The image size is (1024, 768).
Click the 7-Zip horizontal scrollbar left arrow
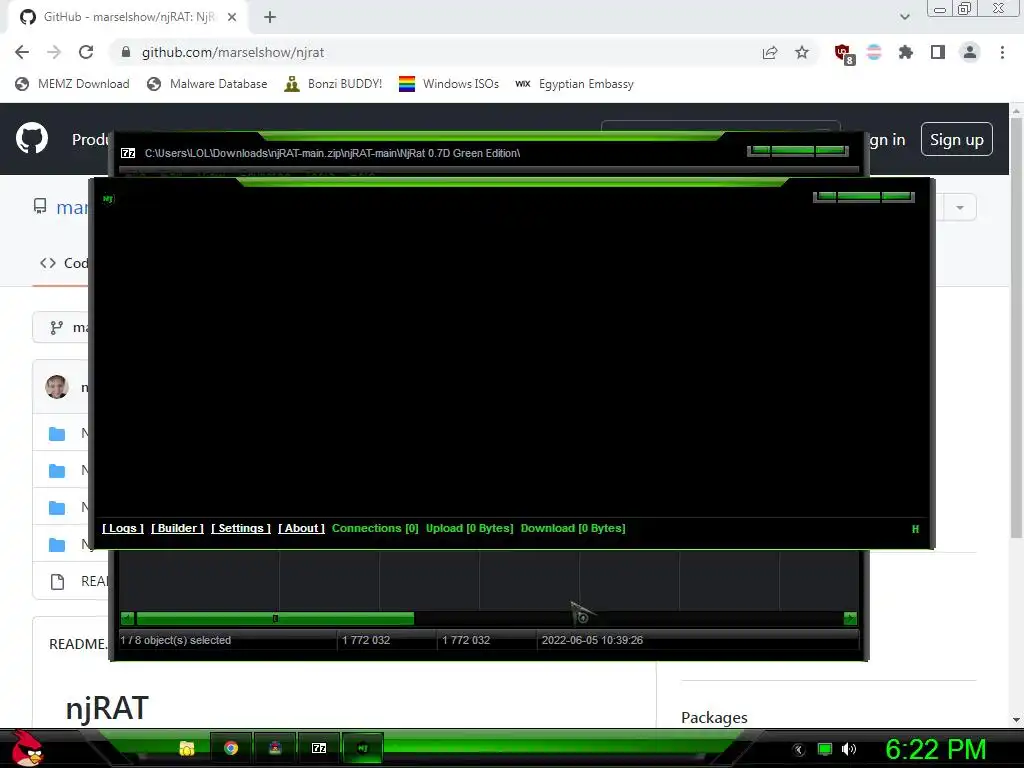pos(127,618)
